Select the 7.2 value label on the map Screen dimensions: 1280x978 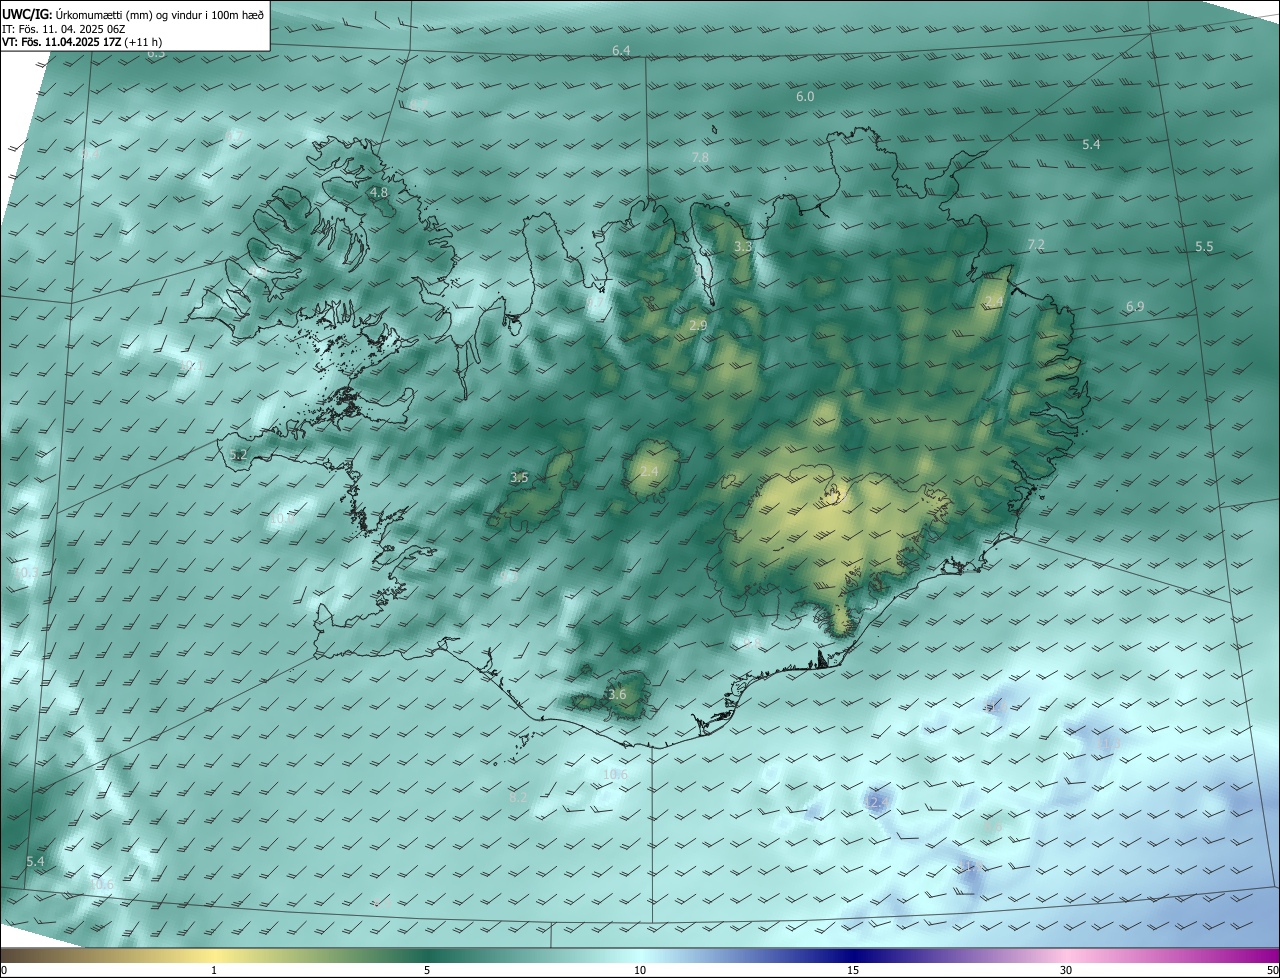pyautogui.click(x=1036, y=245)
